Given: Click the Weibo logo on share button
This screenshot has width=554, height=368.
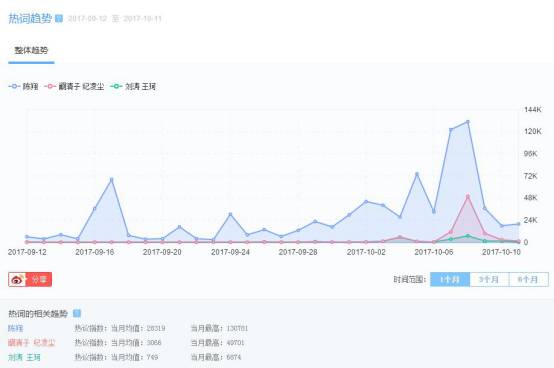Looking at the screenshot, I should pos(17,280).
